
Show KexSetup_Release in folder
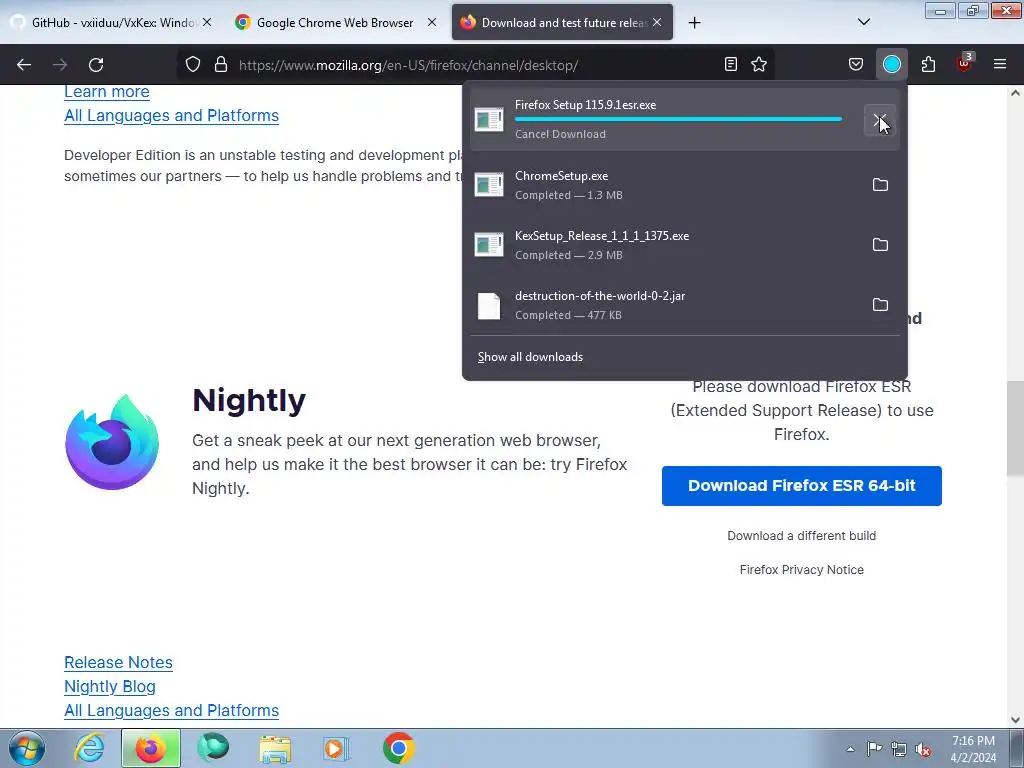[880, 245]
